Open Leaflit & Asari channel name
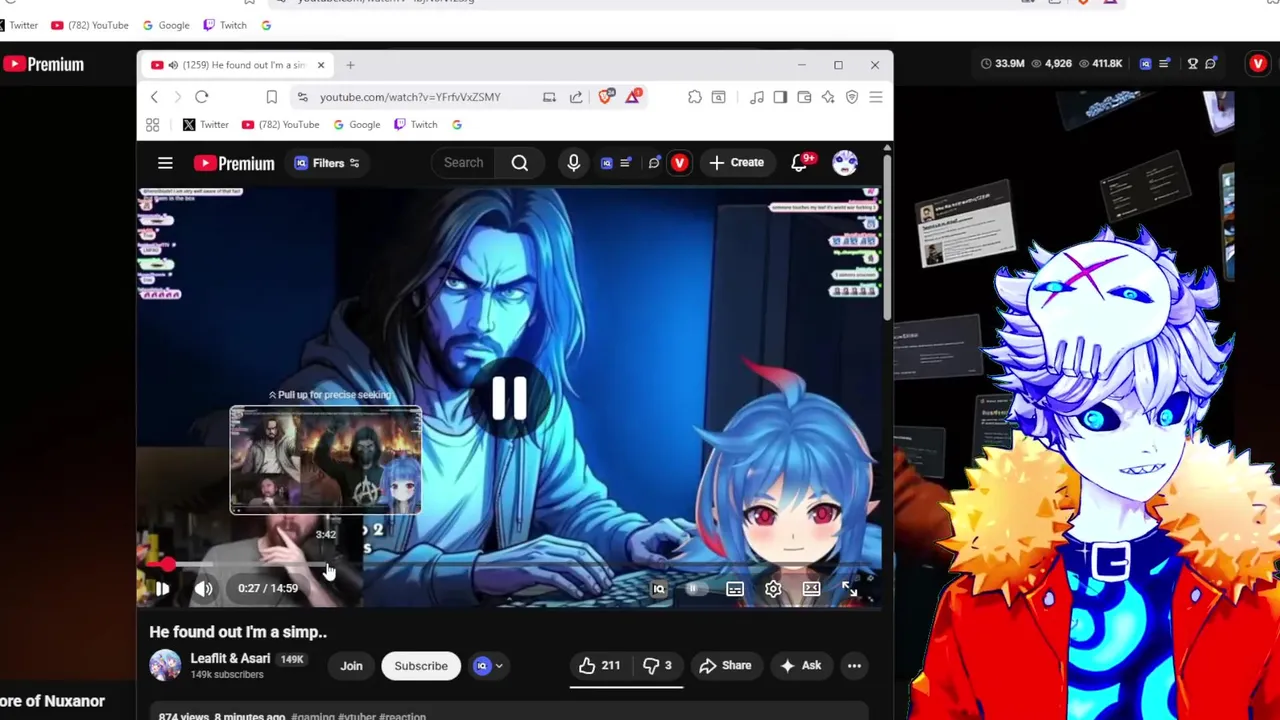This screenshot has width=1280, height=720. [230, 659]
